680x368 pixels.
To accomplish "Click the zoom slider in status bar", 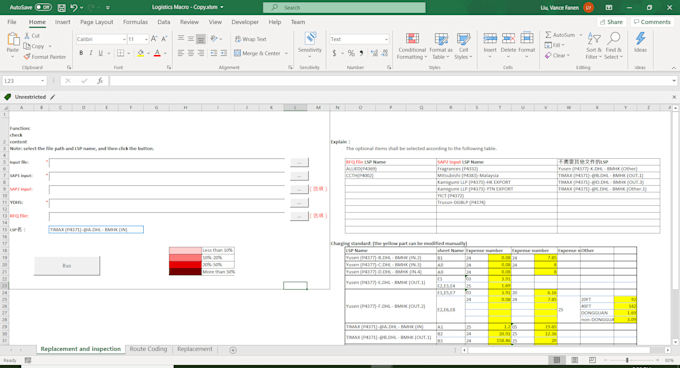I will (x=627, y=360).
